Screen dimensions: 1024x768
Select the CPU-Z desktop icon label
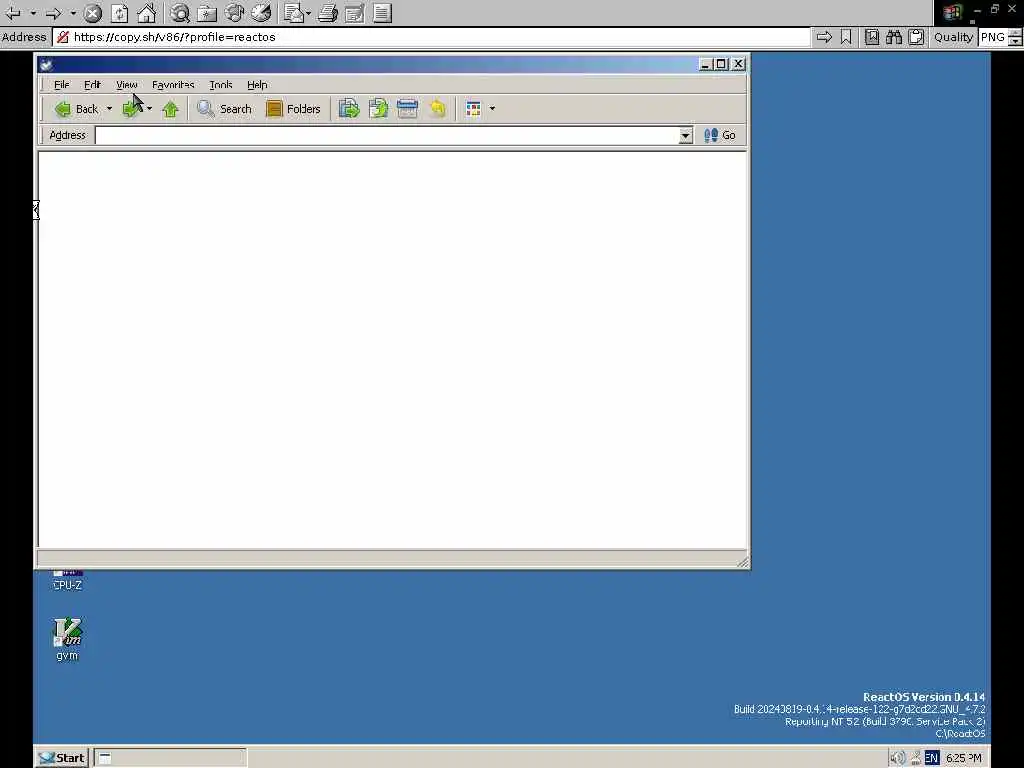pyautogui.click(x=67, y=585)
